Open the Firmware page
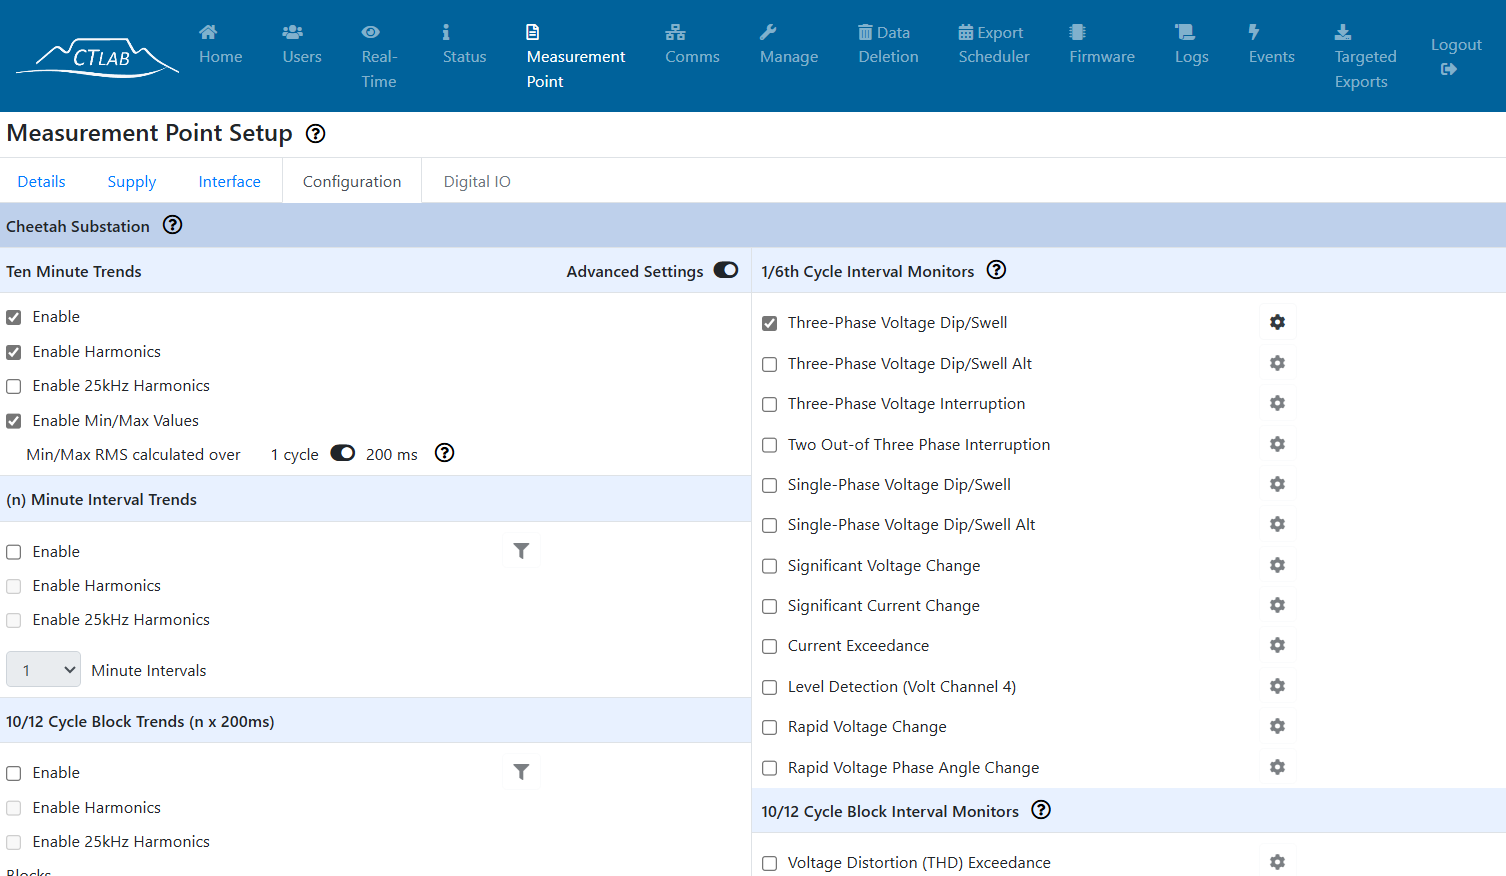The image size is (1506, 876). pyautogui.click(x=1102, y=45)
